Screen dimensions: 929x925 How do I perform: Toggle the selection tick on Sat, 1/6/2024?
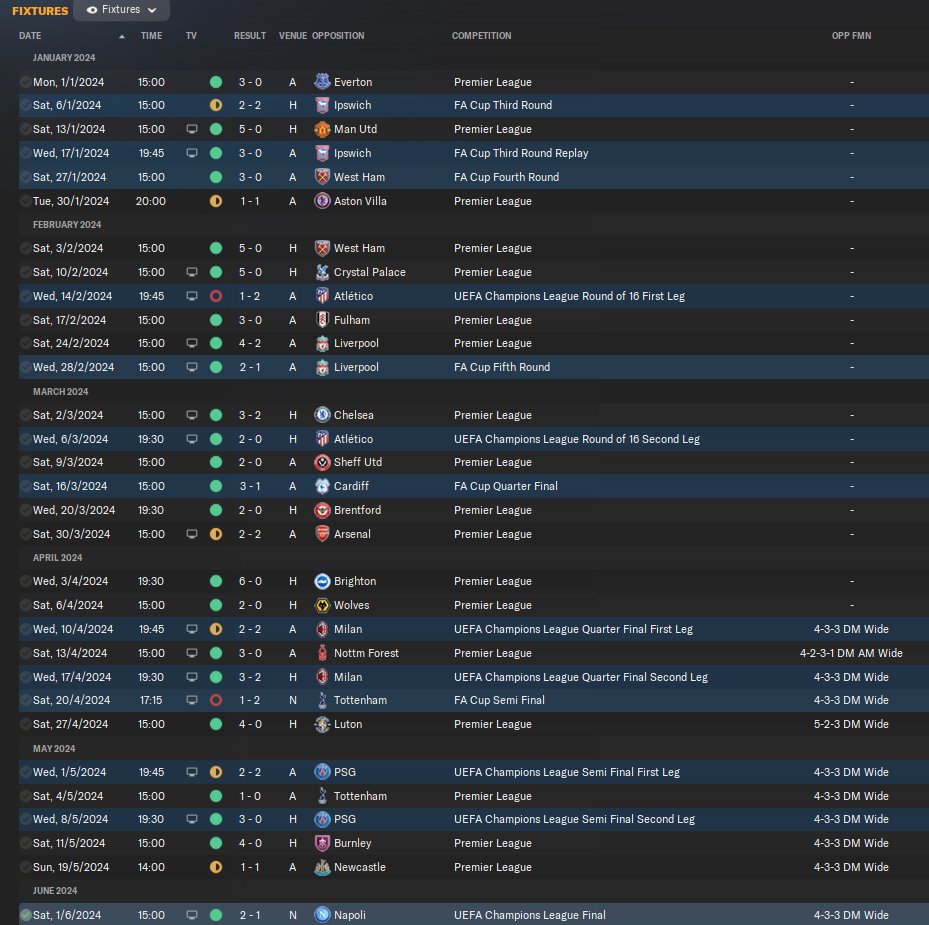[x=25, y=915]
